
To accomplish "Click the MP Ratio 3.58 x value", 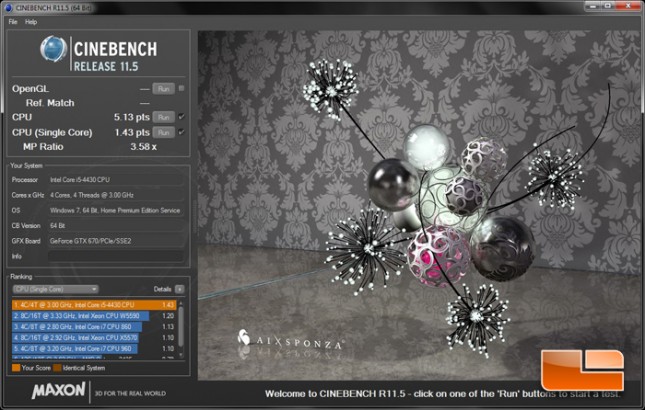I will (143, 147).
